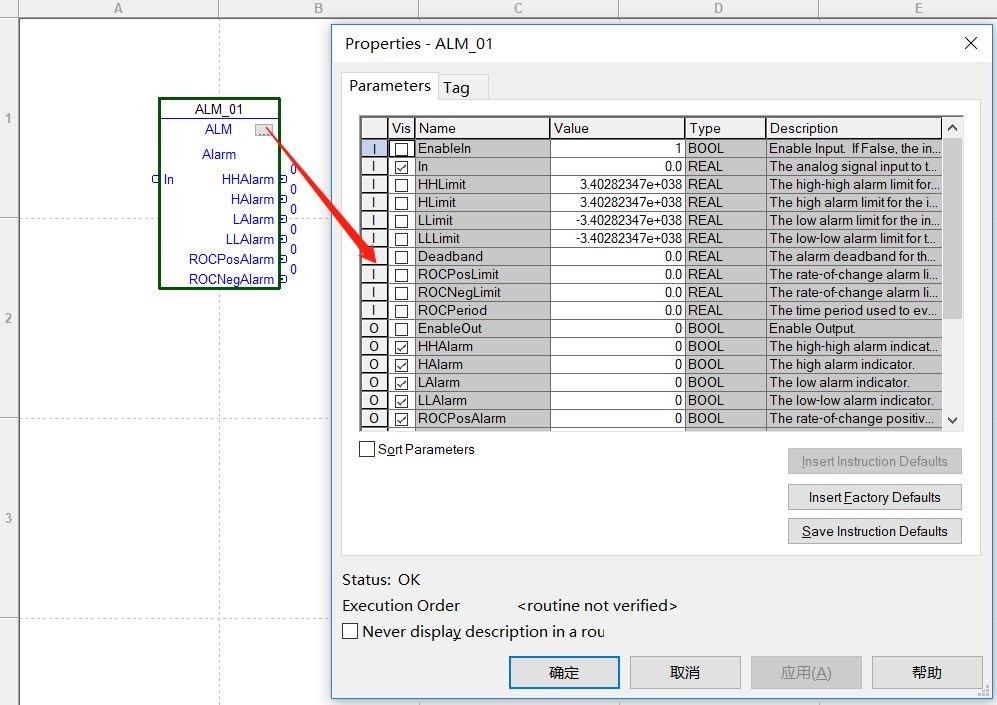
Task: Select the EnableIn row header cell
Action: [374, 148]
